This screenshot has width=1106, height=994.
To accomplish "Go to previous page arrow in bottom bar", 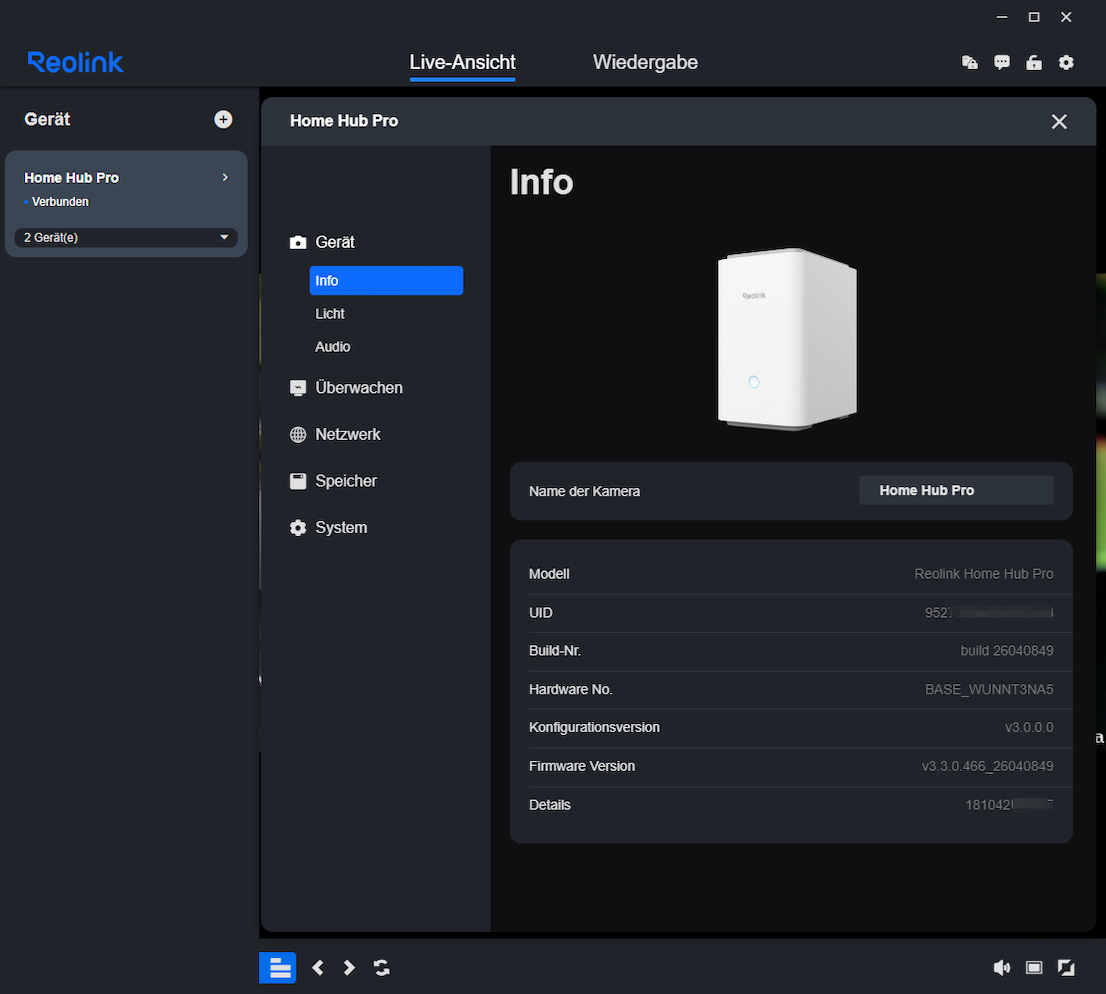I will tap(318, 967).
